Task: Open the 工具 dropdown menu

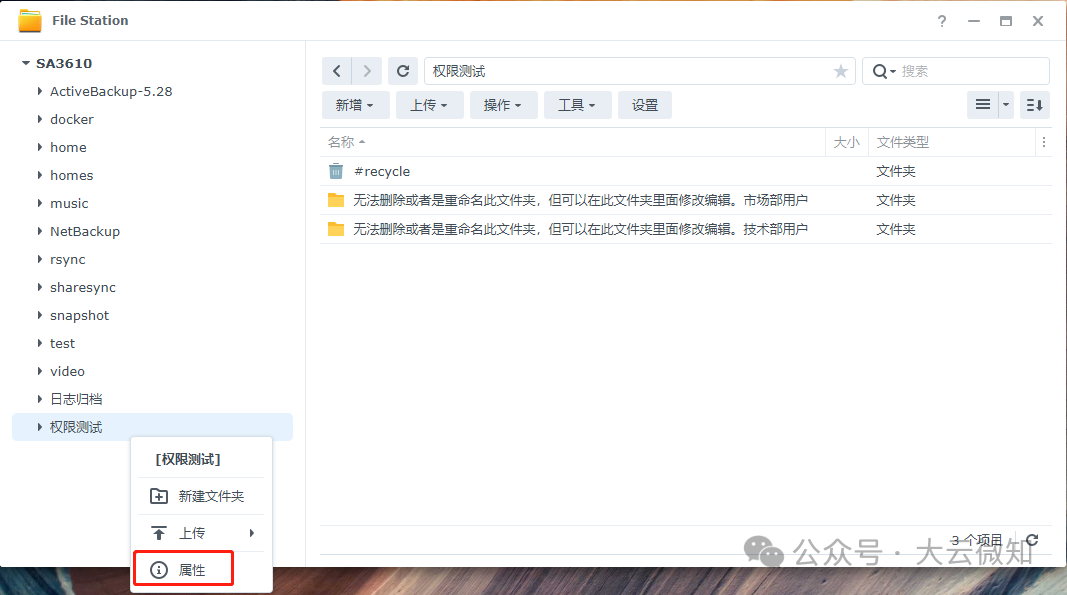Action: 577,104
